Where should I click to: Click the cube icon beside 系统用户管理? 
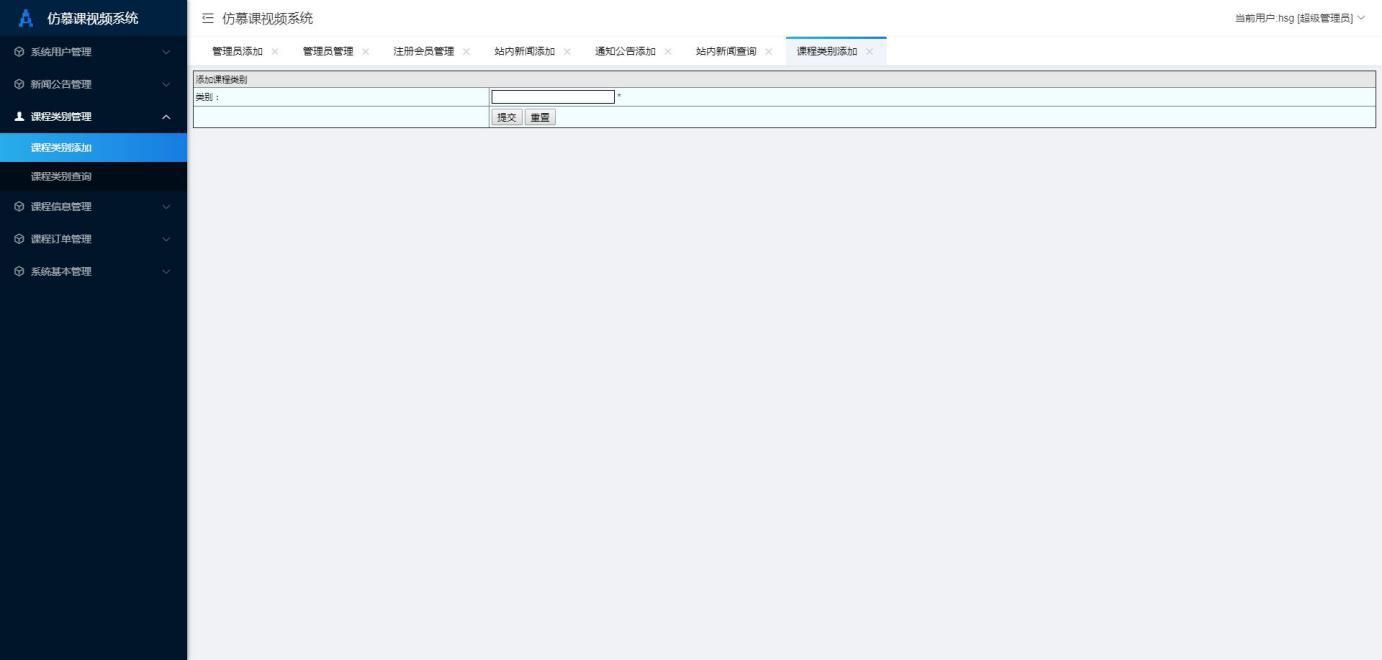point(20,52)
